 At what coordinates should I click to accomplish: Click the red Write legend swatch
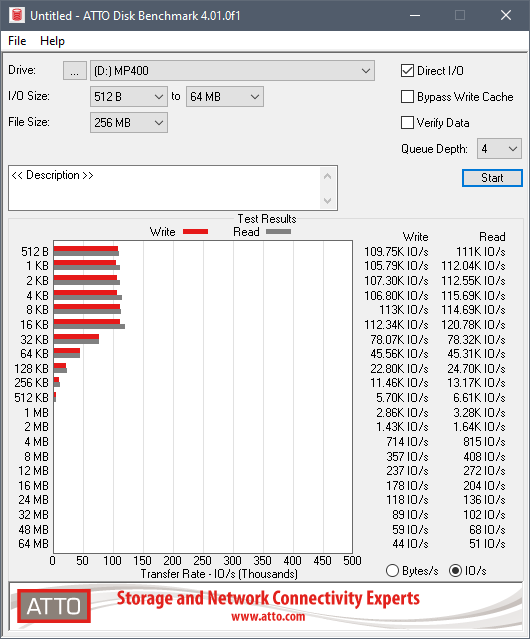(196, 231)
